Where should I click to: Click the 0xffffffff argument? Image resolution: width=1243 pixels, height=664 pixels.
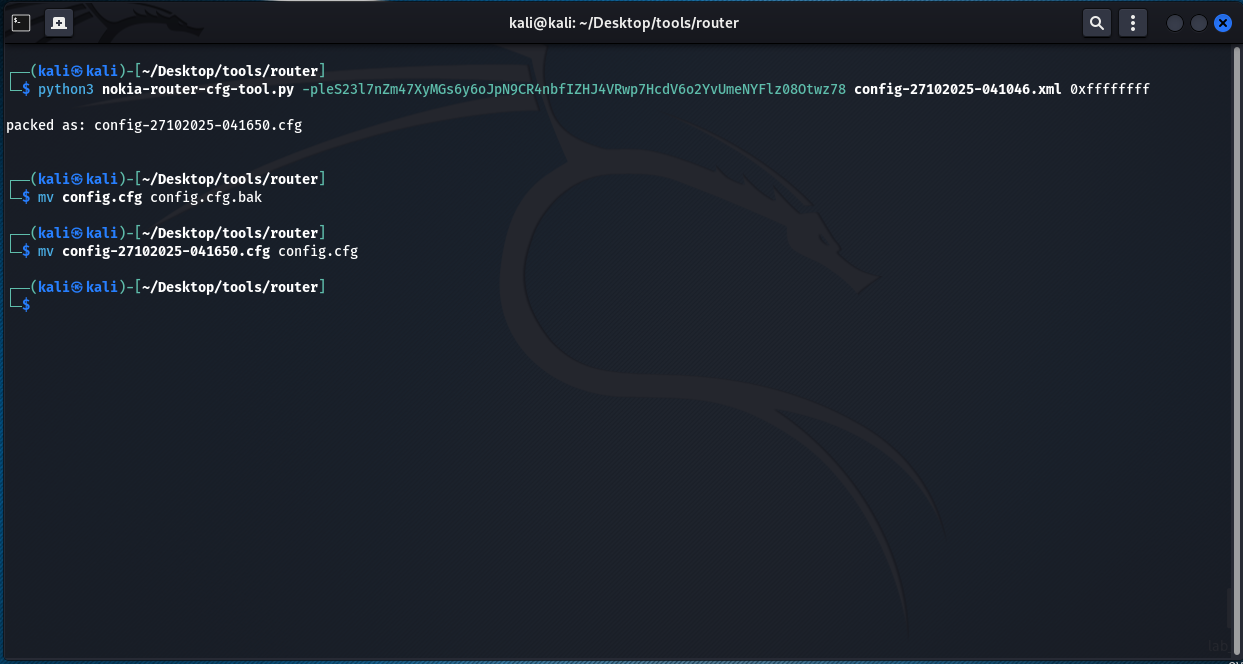(1110, 89)
